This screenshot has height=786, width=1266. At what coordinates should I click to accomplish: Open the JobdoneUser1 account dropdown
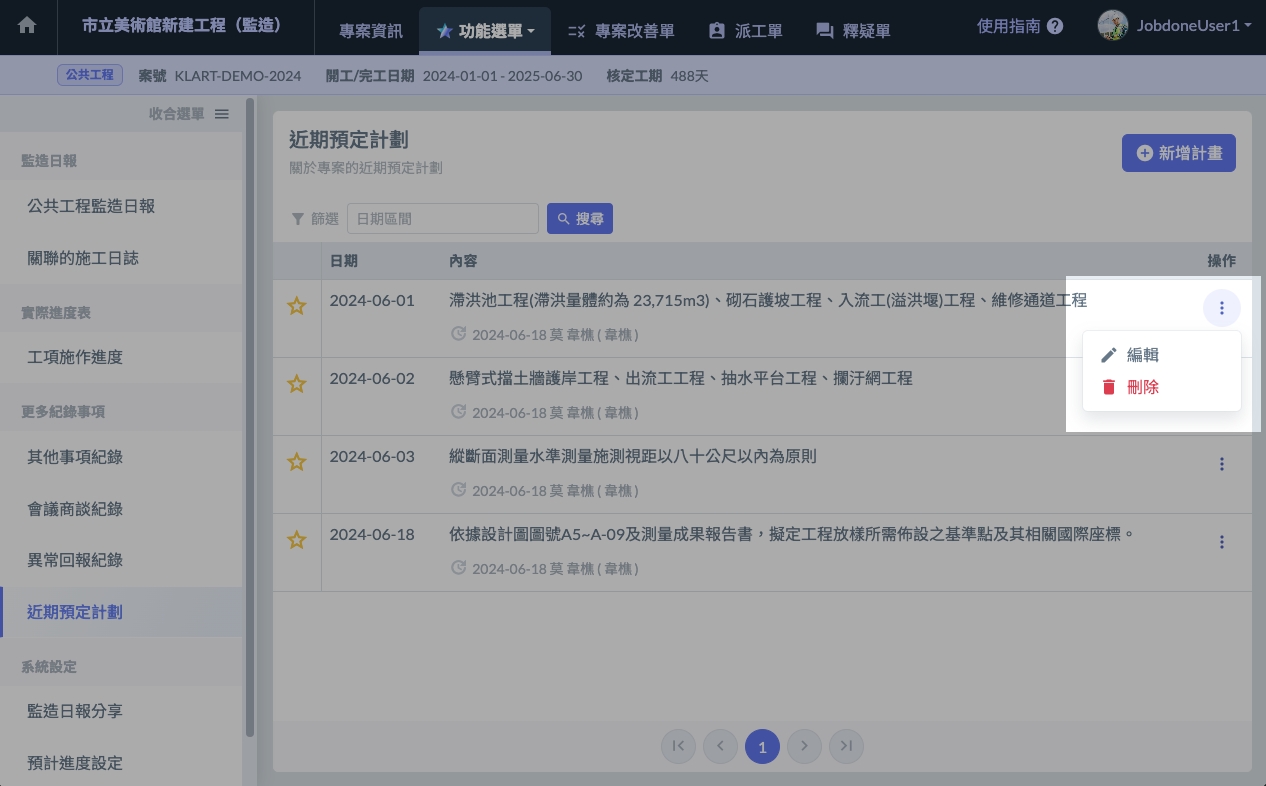click(x=1175, y=25)
